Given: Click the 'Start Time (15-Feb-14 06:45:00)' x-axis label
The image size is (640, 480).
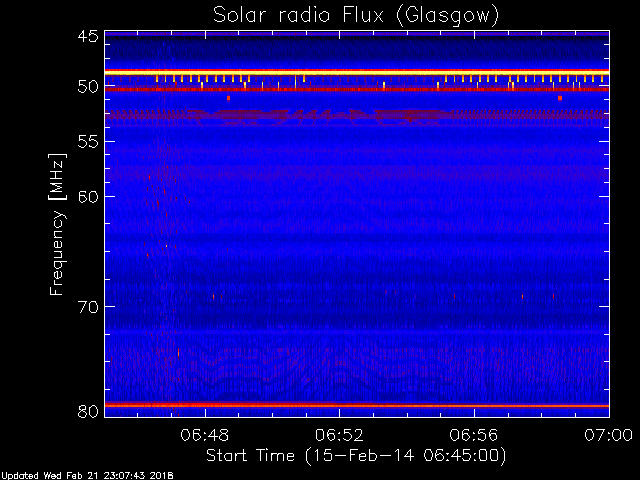Looking at the screenshot, I should pos(356,456).
